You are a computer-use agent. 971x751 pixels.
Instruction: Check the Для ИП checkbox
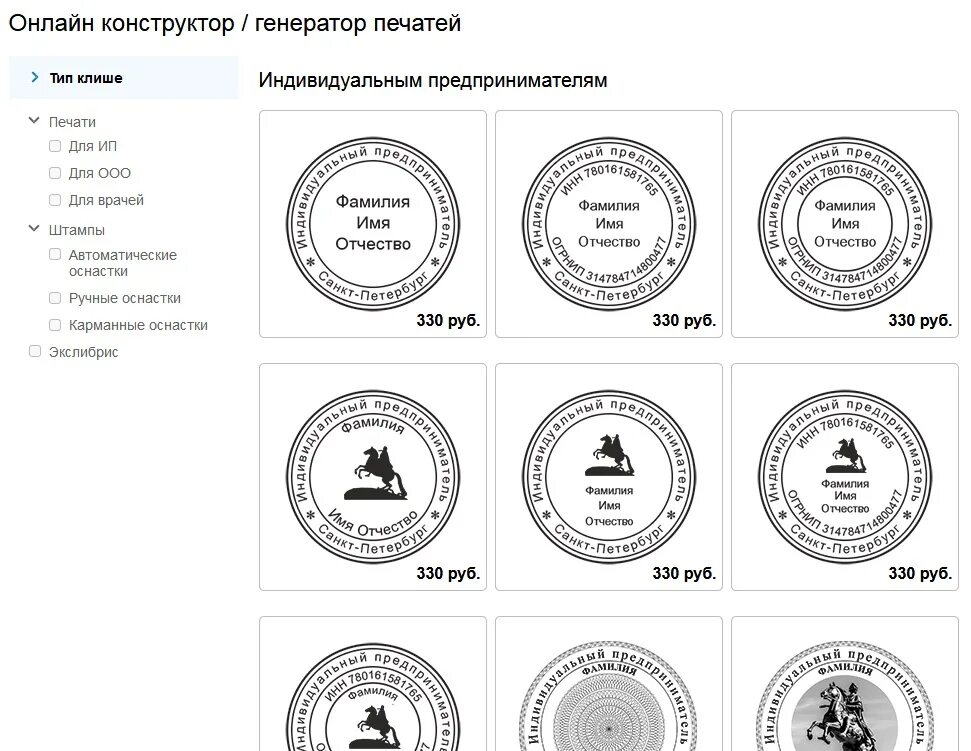pyautogui.click(x=55, y=146)
